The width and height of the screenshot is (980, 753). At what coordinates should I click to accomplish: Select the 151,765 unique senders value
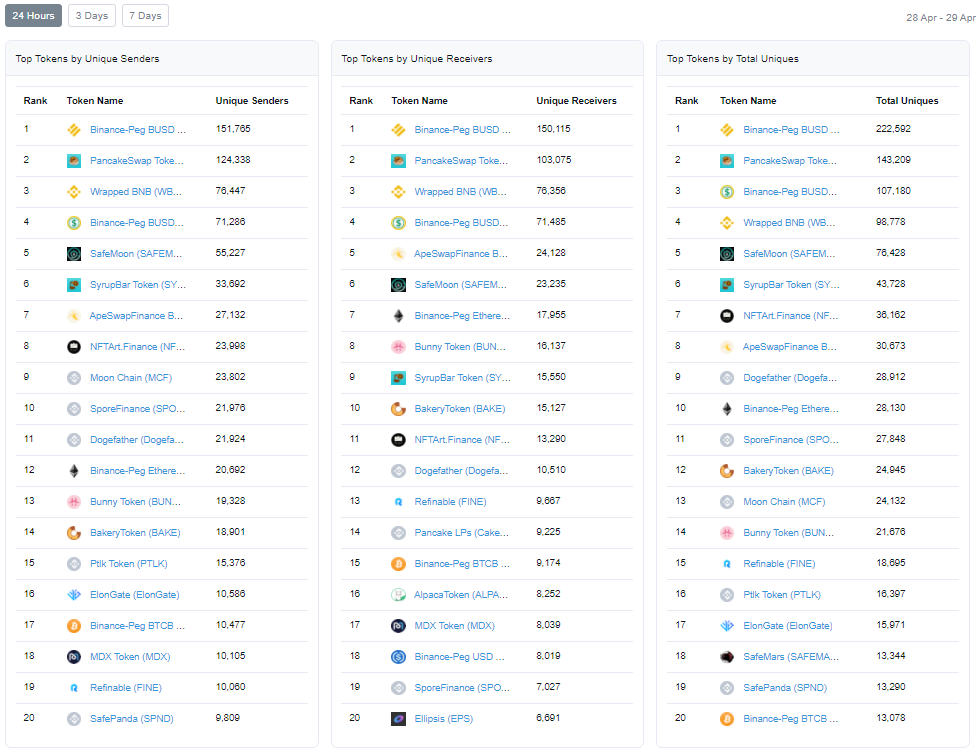pyautogui.click(x=233, y=129)
